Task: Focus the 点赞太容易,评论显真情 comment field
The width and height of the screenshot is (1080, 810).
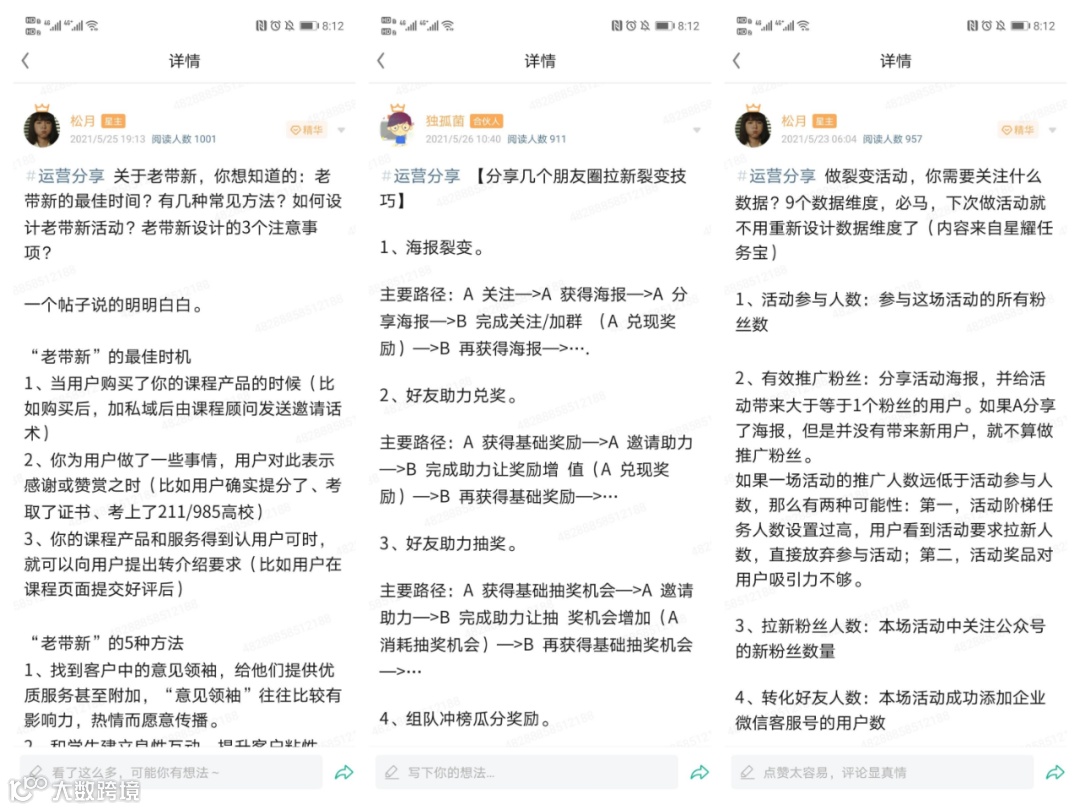Action: click(882, 773)
